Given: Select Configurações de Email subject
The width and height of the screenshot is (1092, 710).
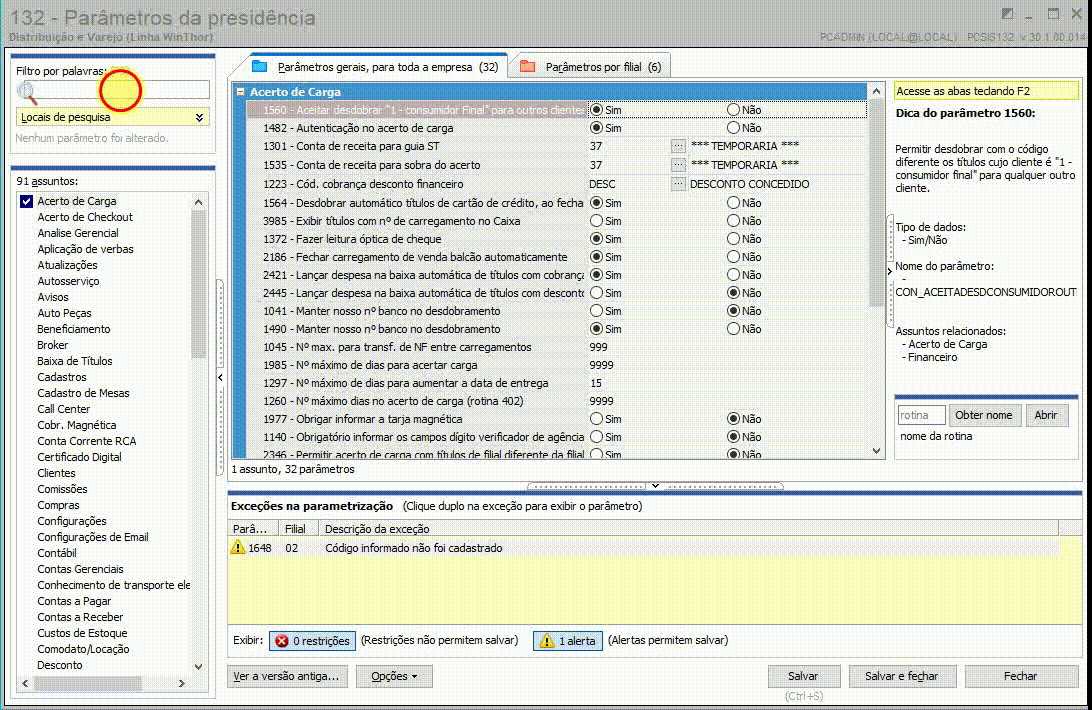Looking at the screenshot, I should coord(93,538).
